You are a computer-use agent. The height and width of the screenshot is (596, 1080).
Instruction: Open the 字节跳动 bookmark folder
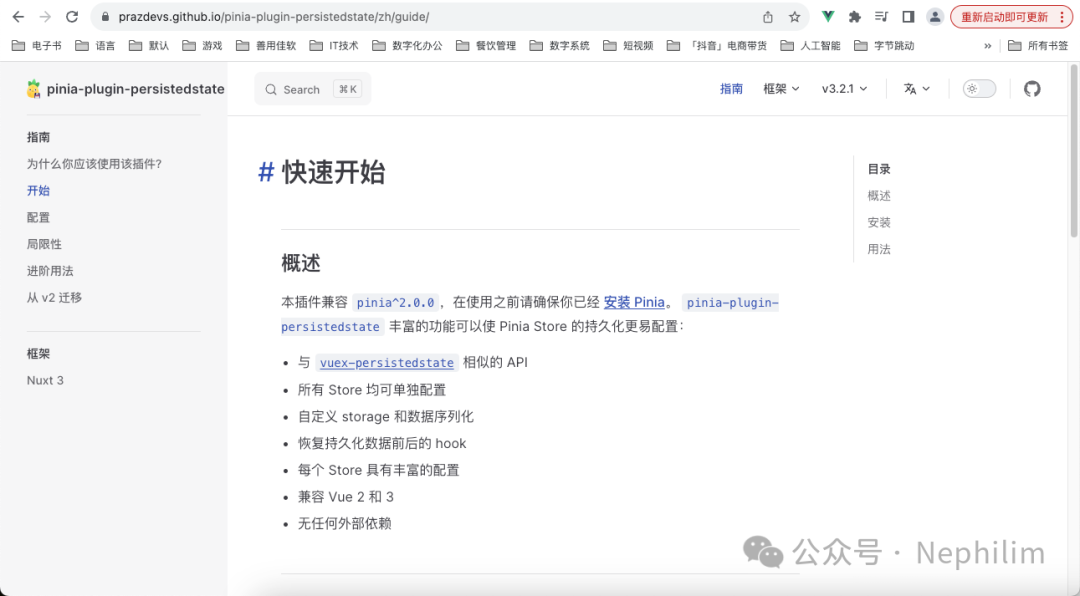[884, 45]
